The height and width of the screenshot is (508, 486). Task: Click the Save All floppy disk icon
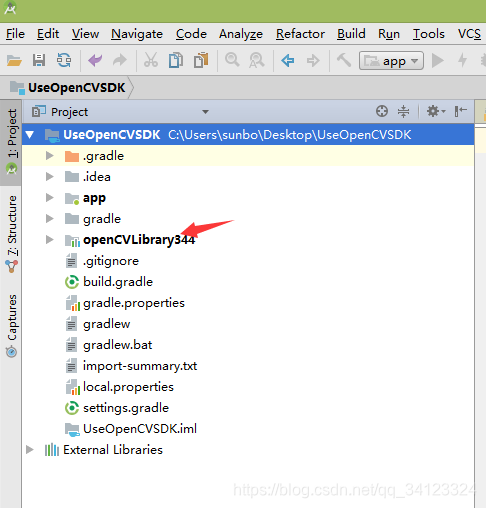pos(39,60)
